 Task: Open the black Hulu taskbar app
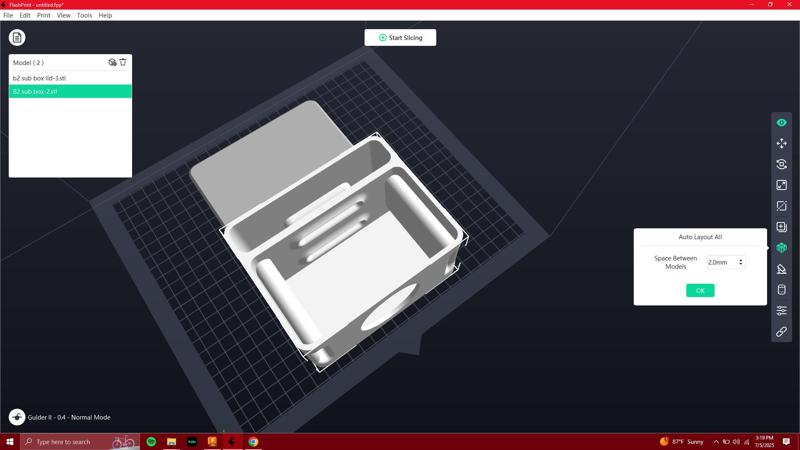coord(192,442)
